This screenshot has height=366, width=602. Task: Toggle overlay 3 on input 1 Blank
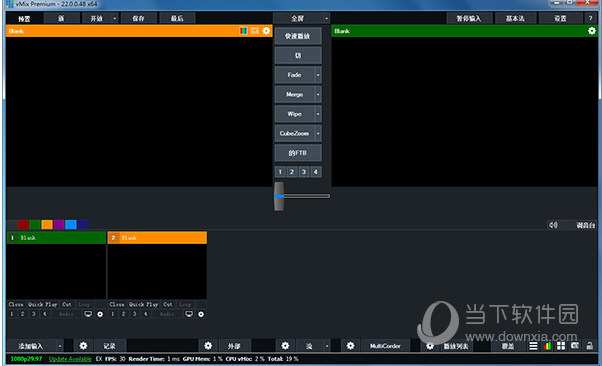(x=34, y=314)
